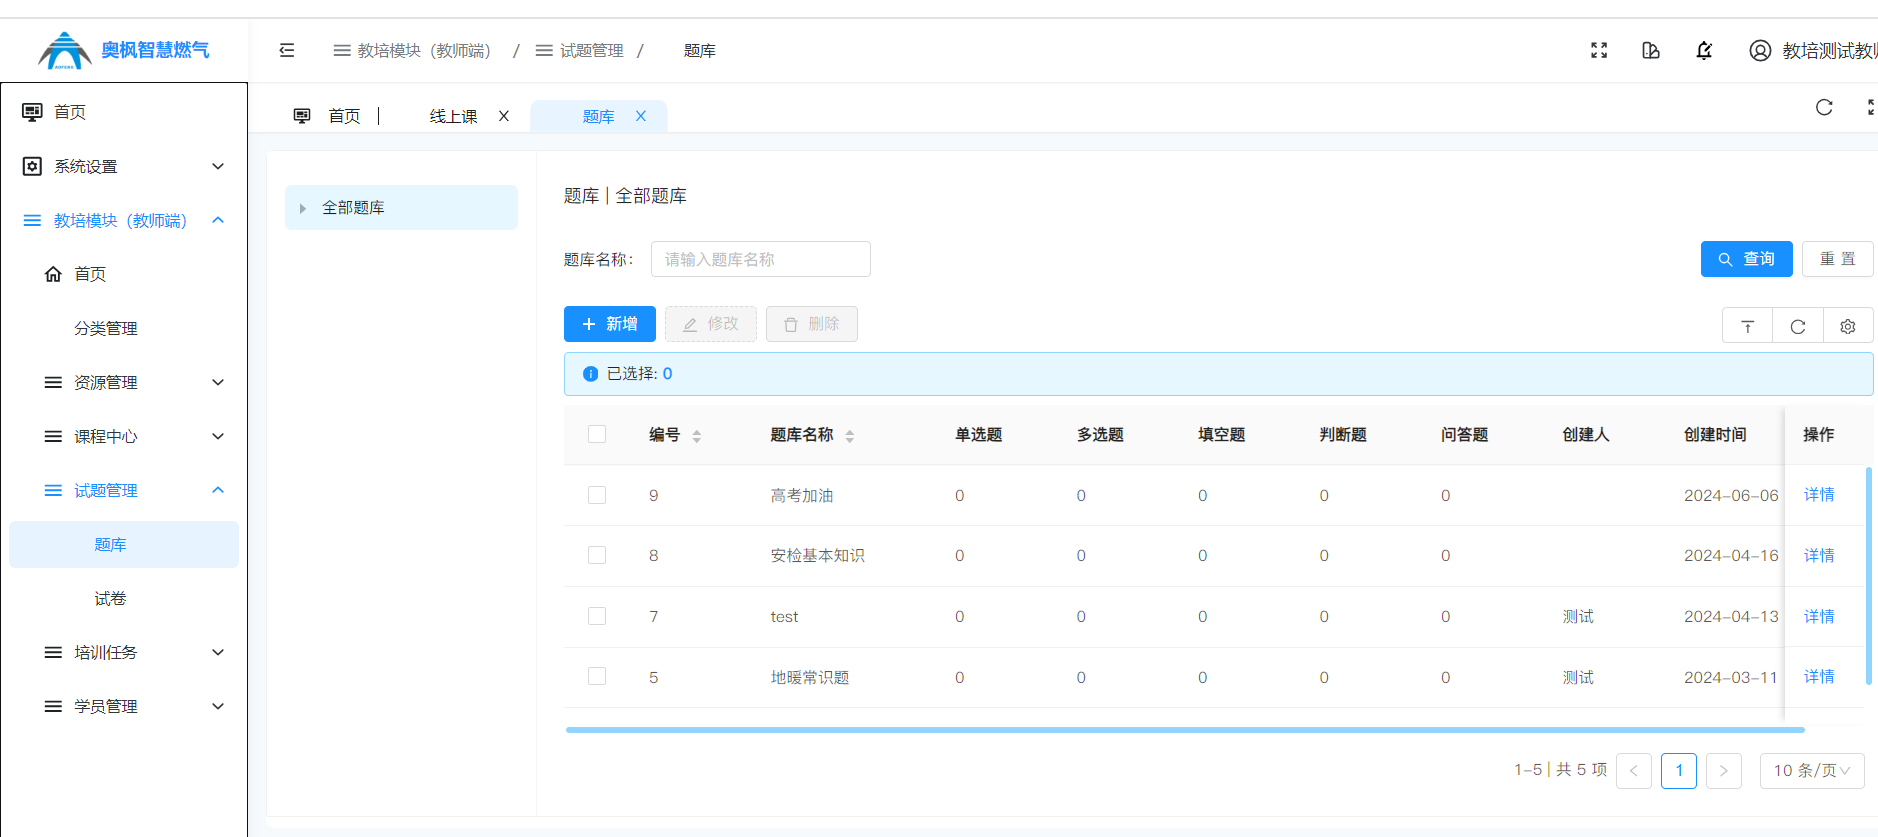Collapse the sidebar with the fold icon

coord(287,50)
